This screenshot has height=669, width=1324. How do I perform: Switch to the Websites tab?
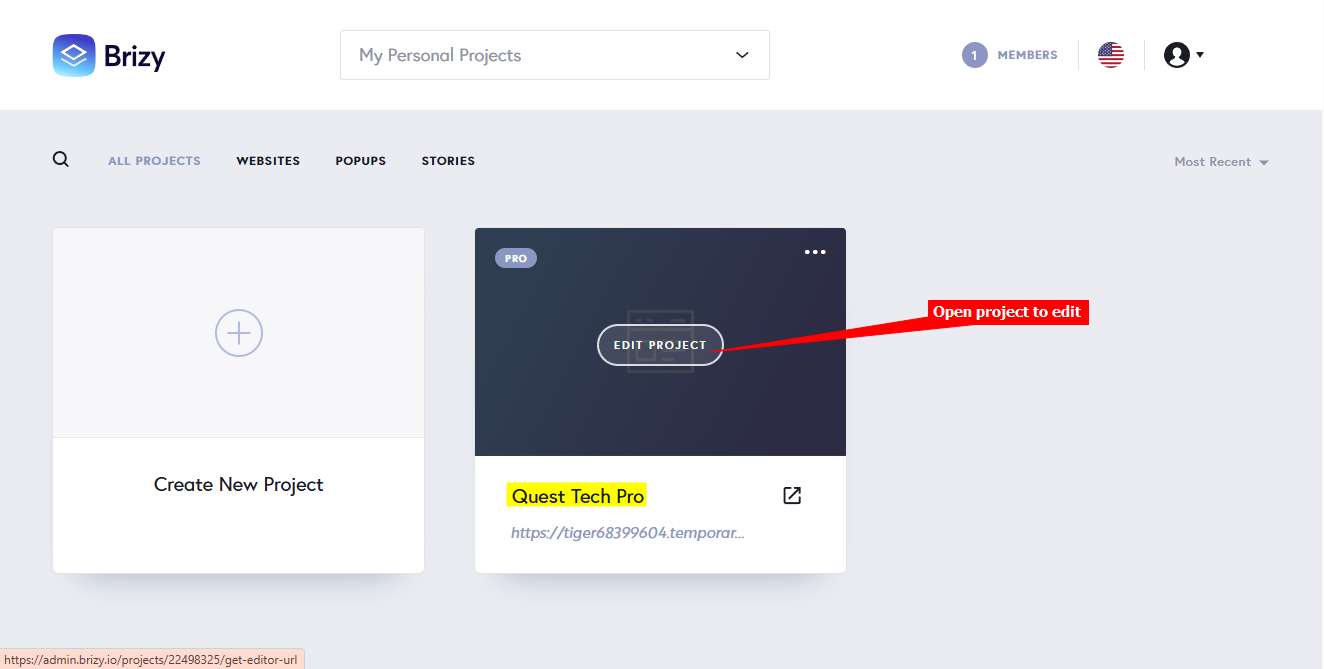[x=268, y=161]
